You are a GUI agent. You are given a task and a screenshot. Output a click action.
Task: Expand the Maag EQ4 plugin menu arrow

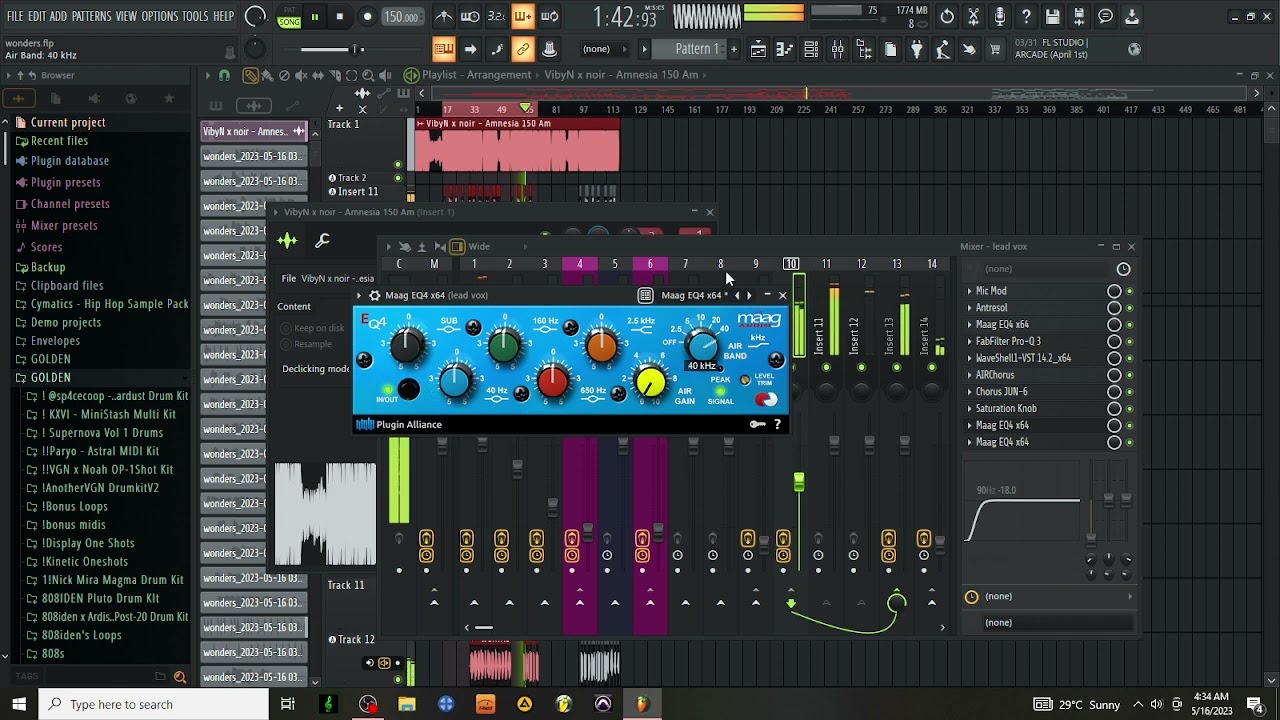tap(359, 295)
